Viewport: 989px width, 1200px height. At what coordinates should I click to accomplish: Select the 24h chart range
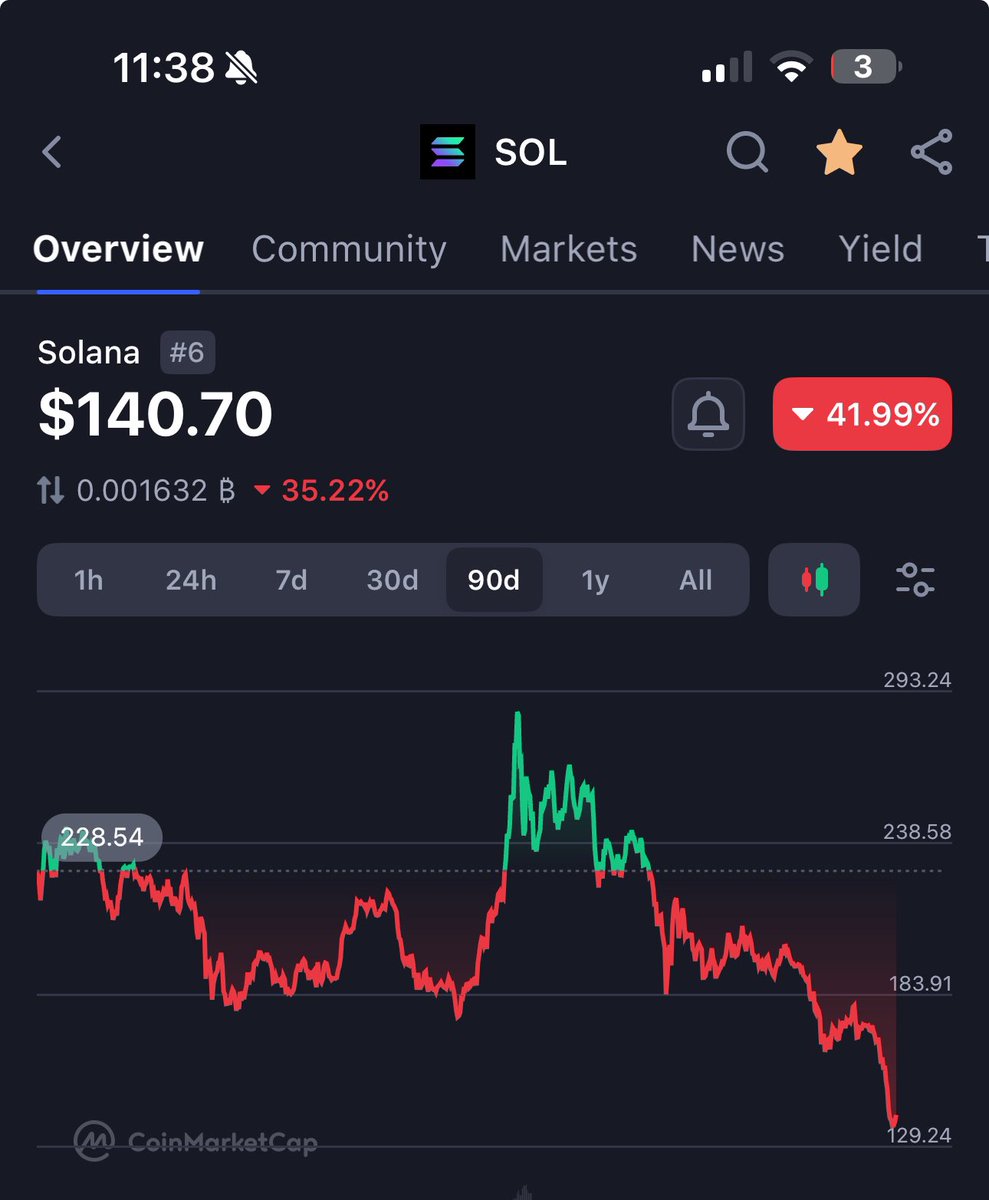(191, 580)
